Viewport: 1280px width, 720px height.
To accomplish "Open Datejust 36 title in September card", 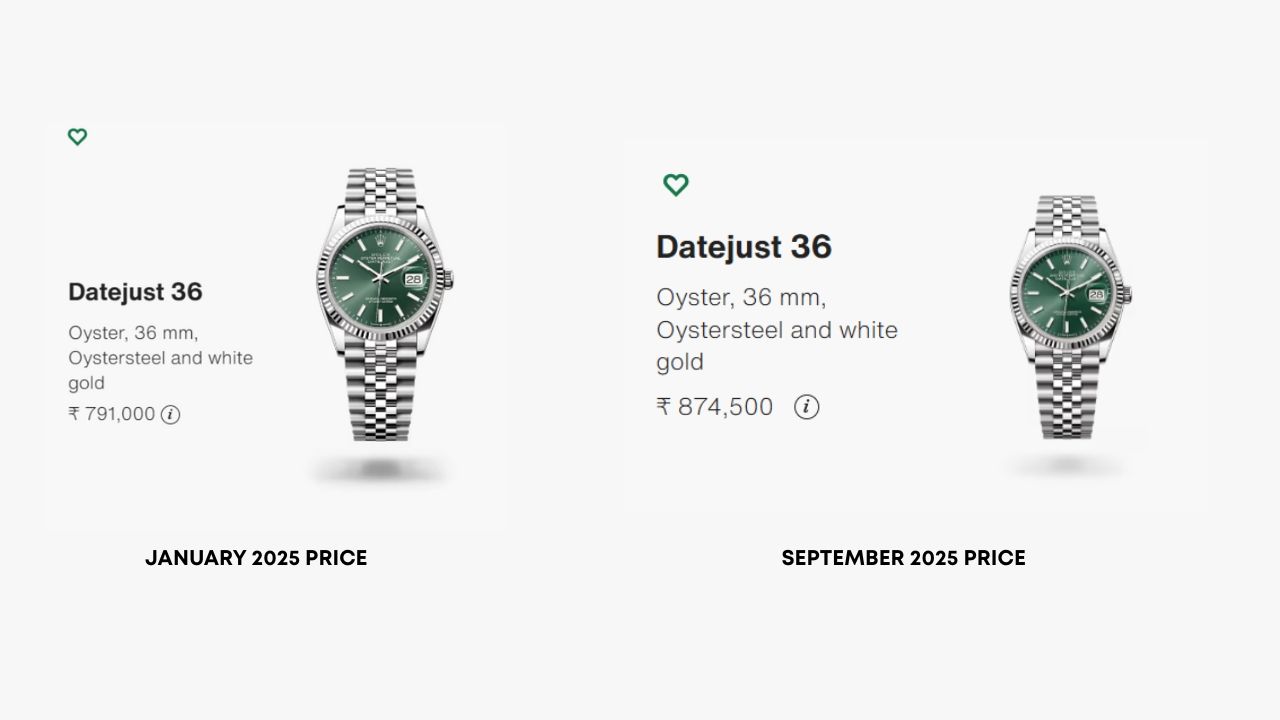I will point(744,247).
